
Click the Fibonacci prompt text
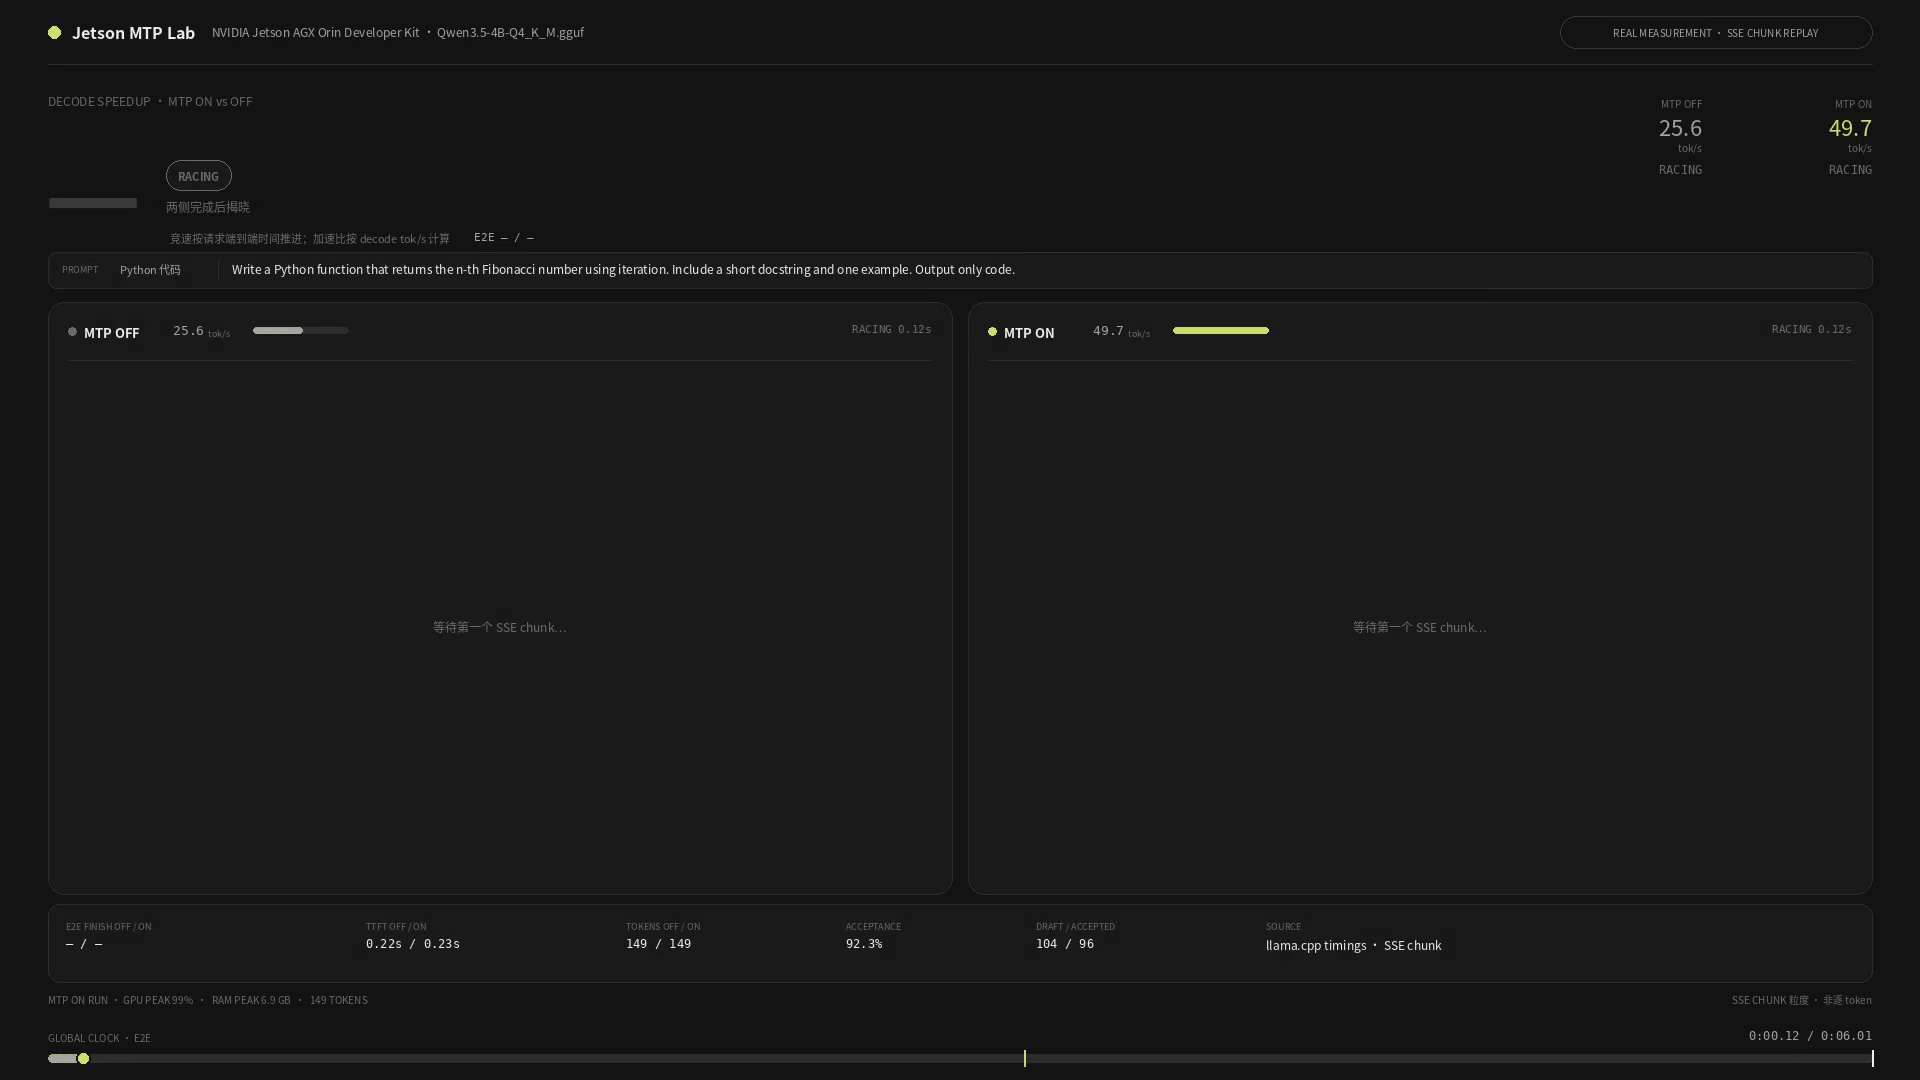coord(623,270)
